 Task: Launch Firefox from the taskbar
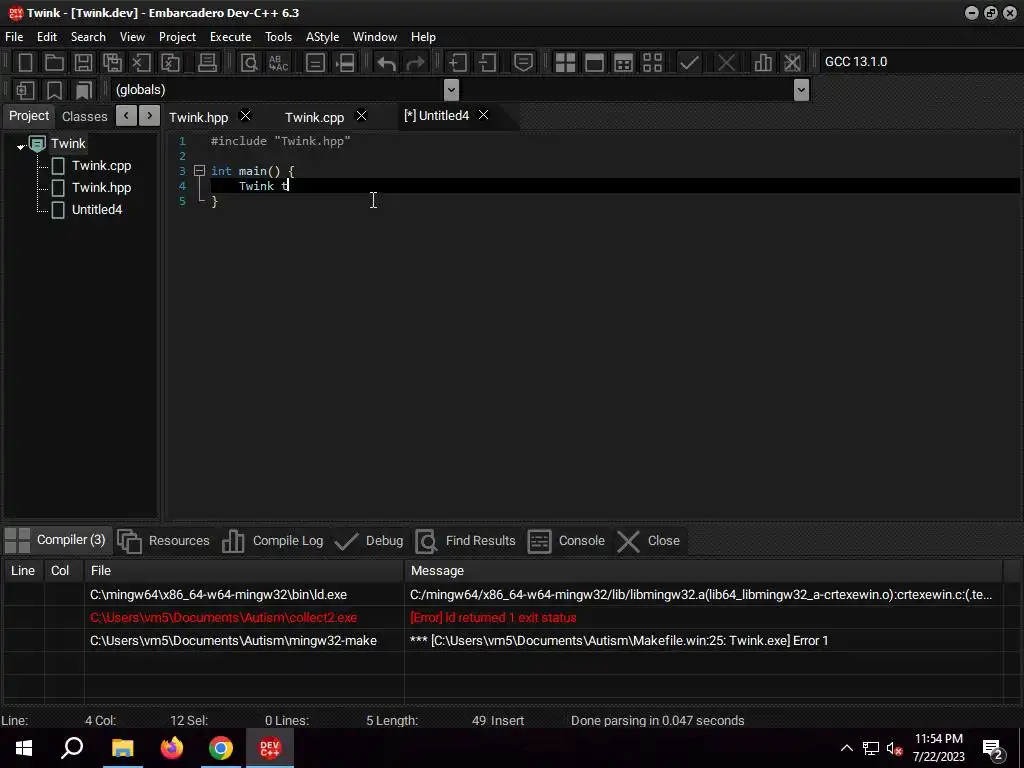pos(172,748)
